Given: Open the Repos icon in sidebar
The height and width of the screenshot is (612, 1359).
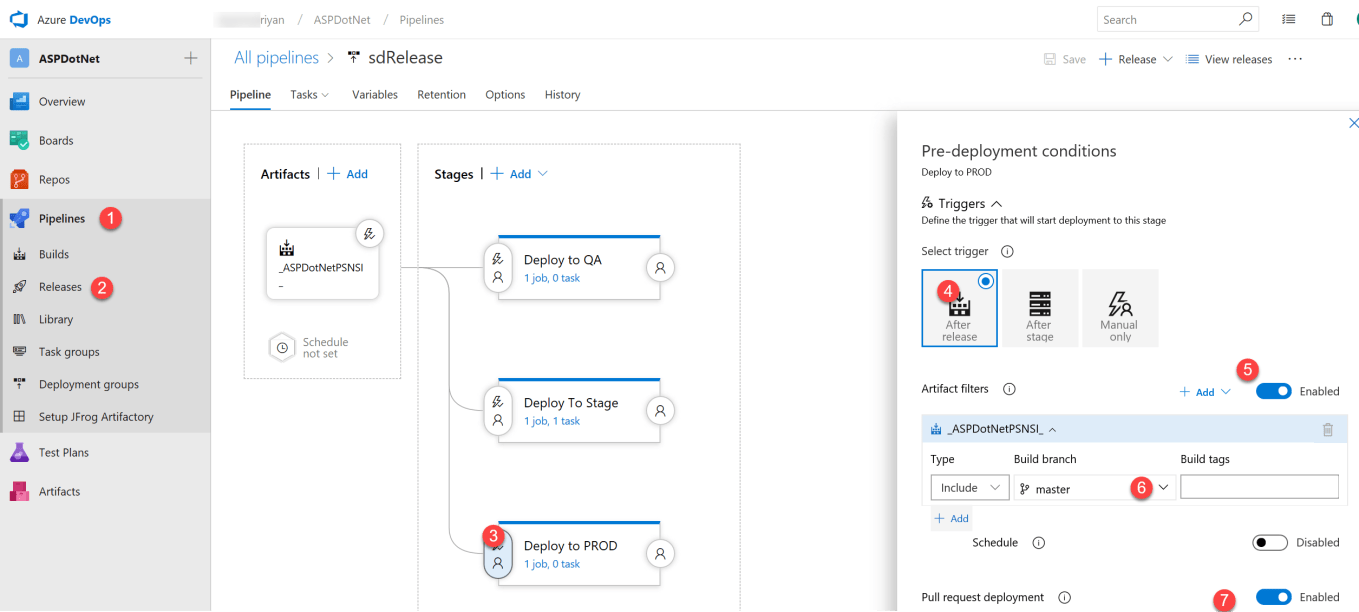Looking at the screenshot, I should 19,180.
